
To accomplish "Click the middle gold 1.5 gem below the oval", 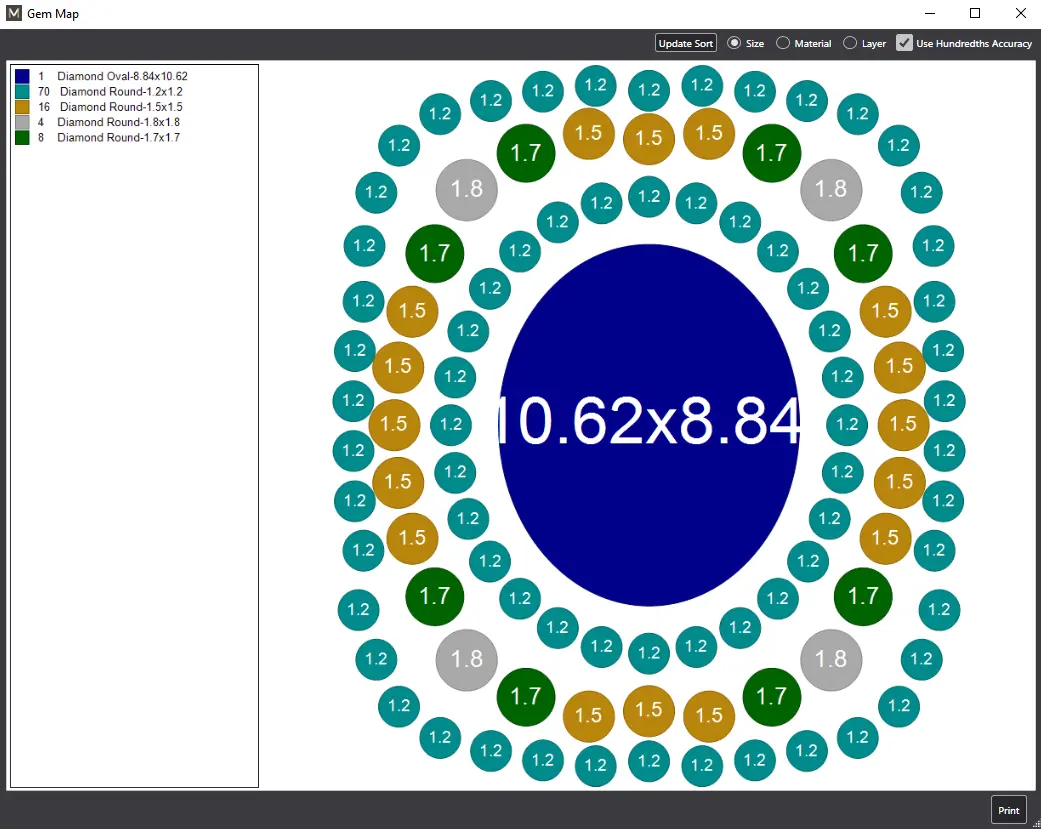I will coord(649,711).
